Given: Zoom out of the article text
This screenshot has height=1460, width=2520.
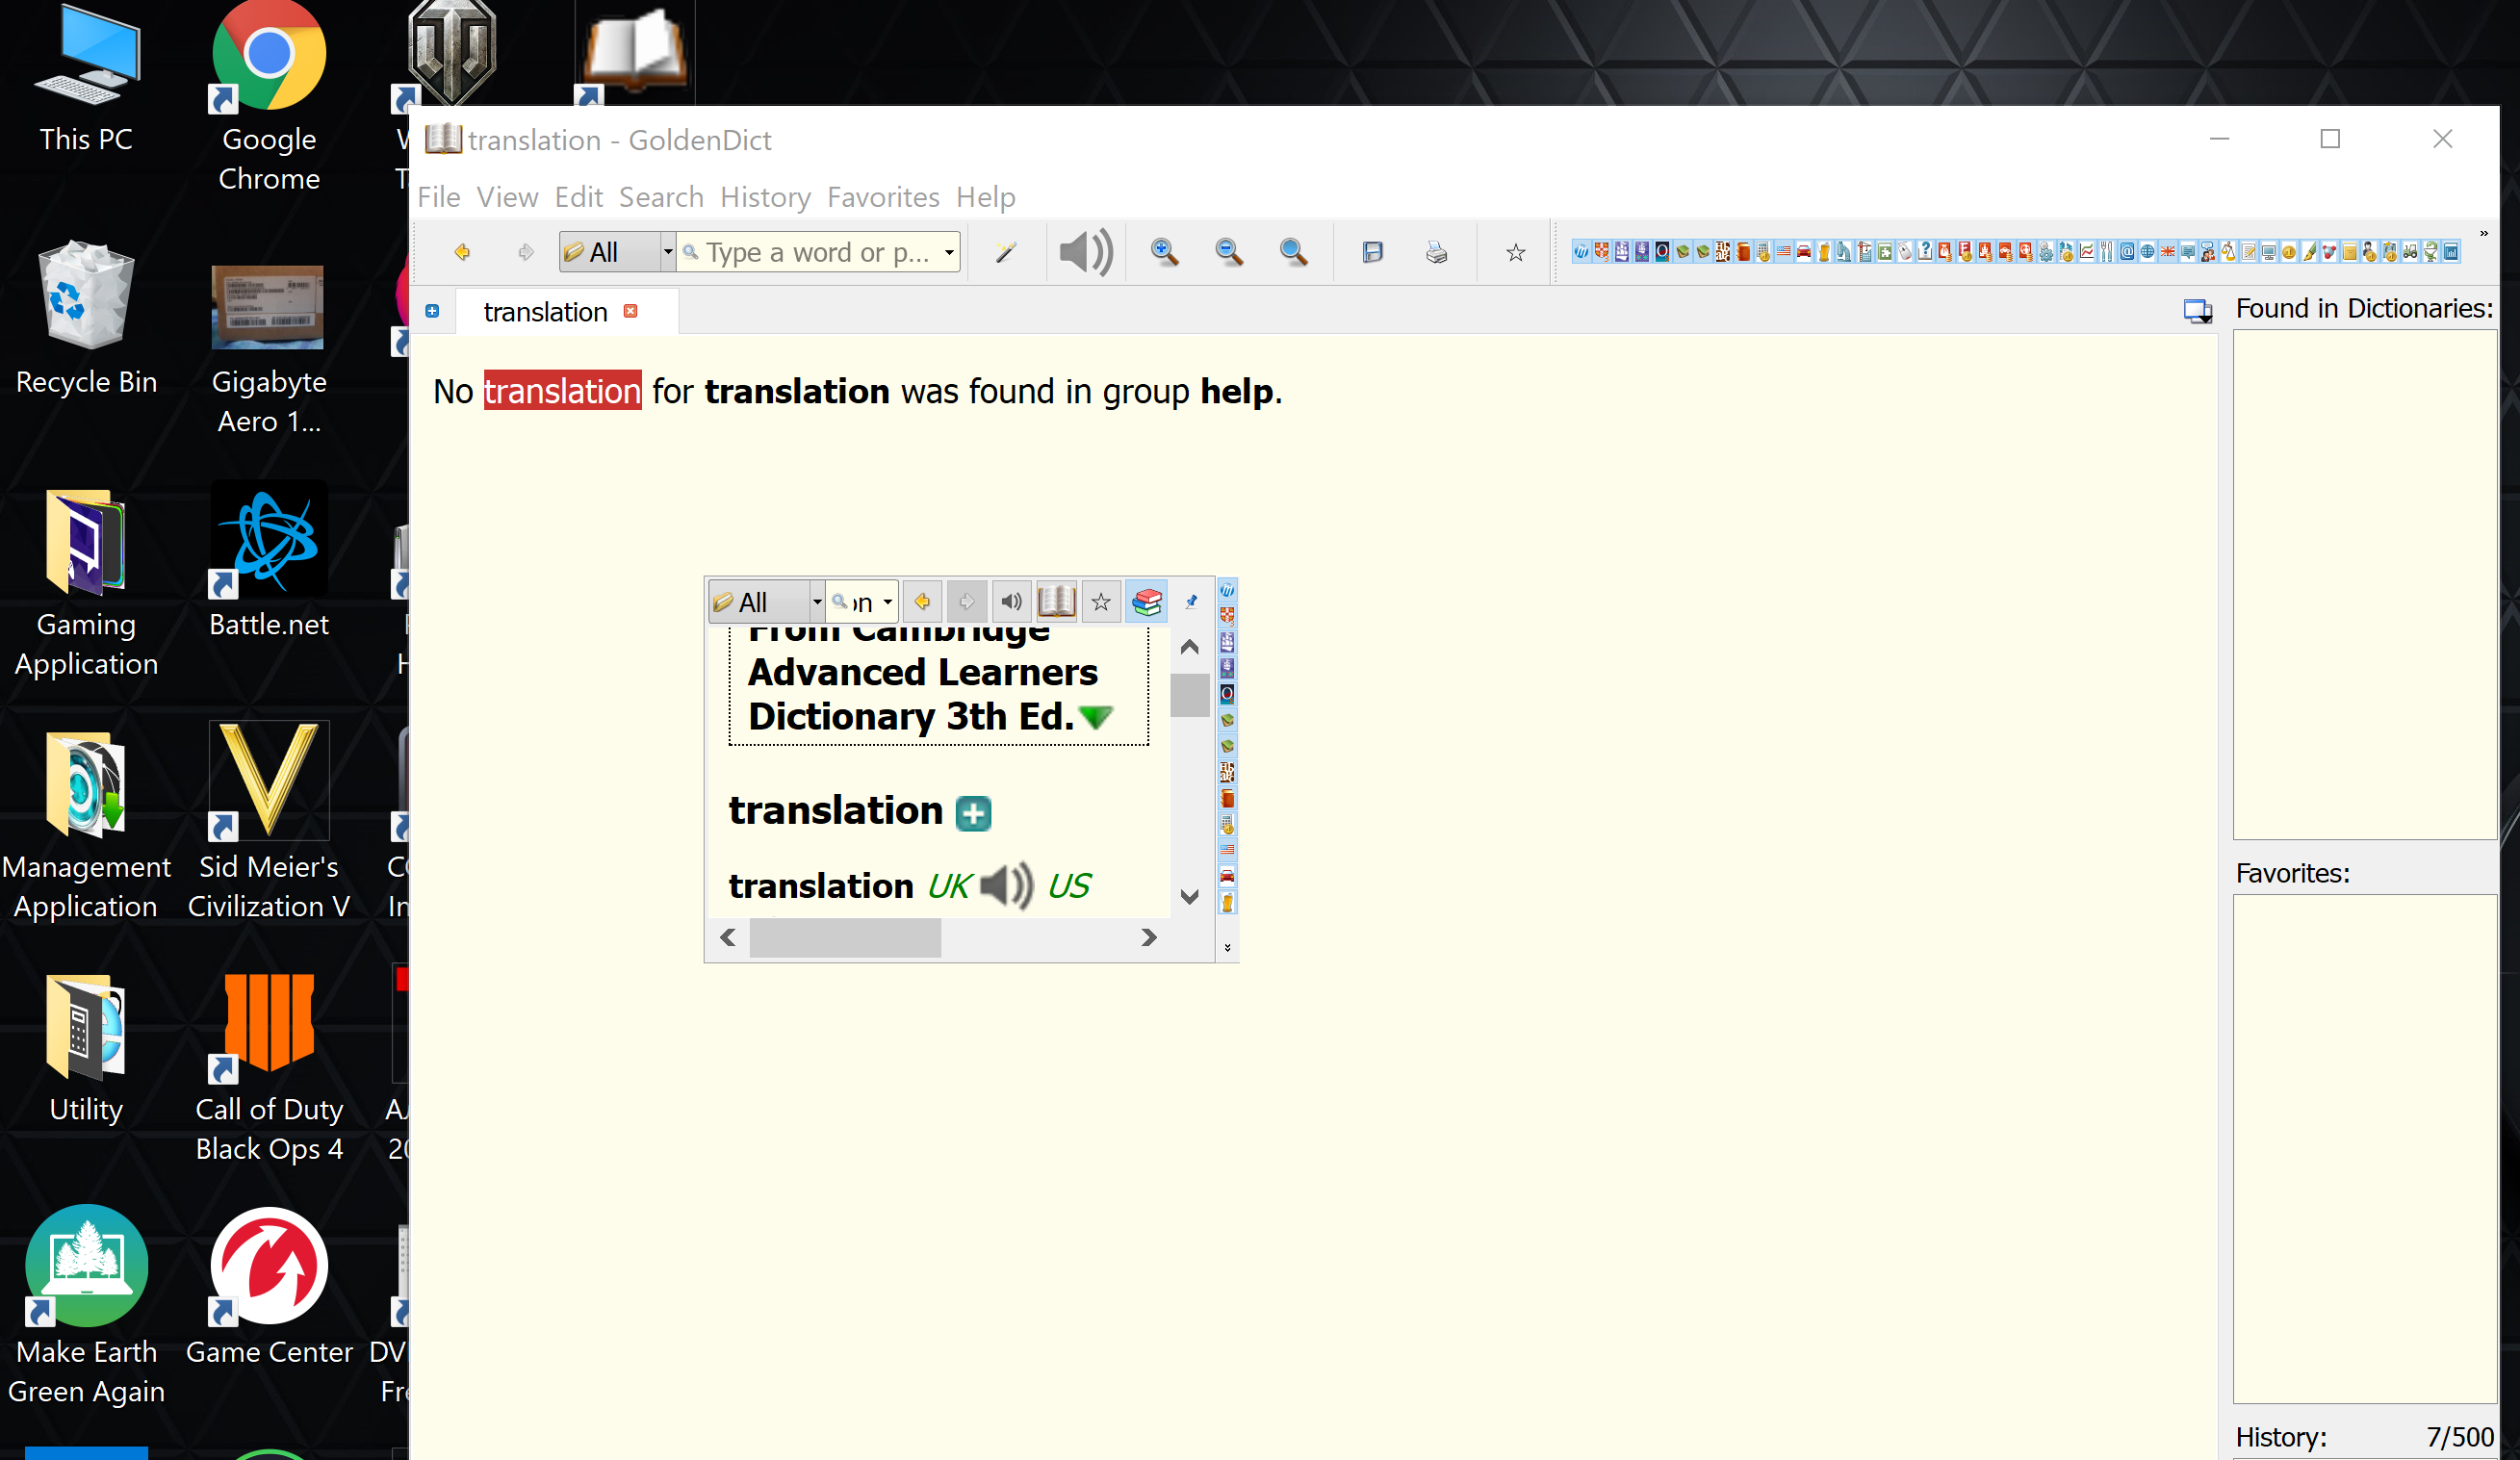Looking at the screenshot, I should pyautogui.click(x=1229, y=252).
